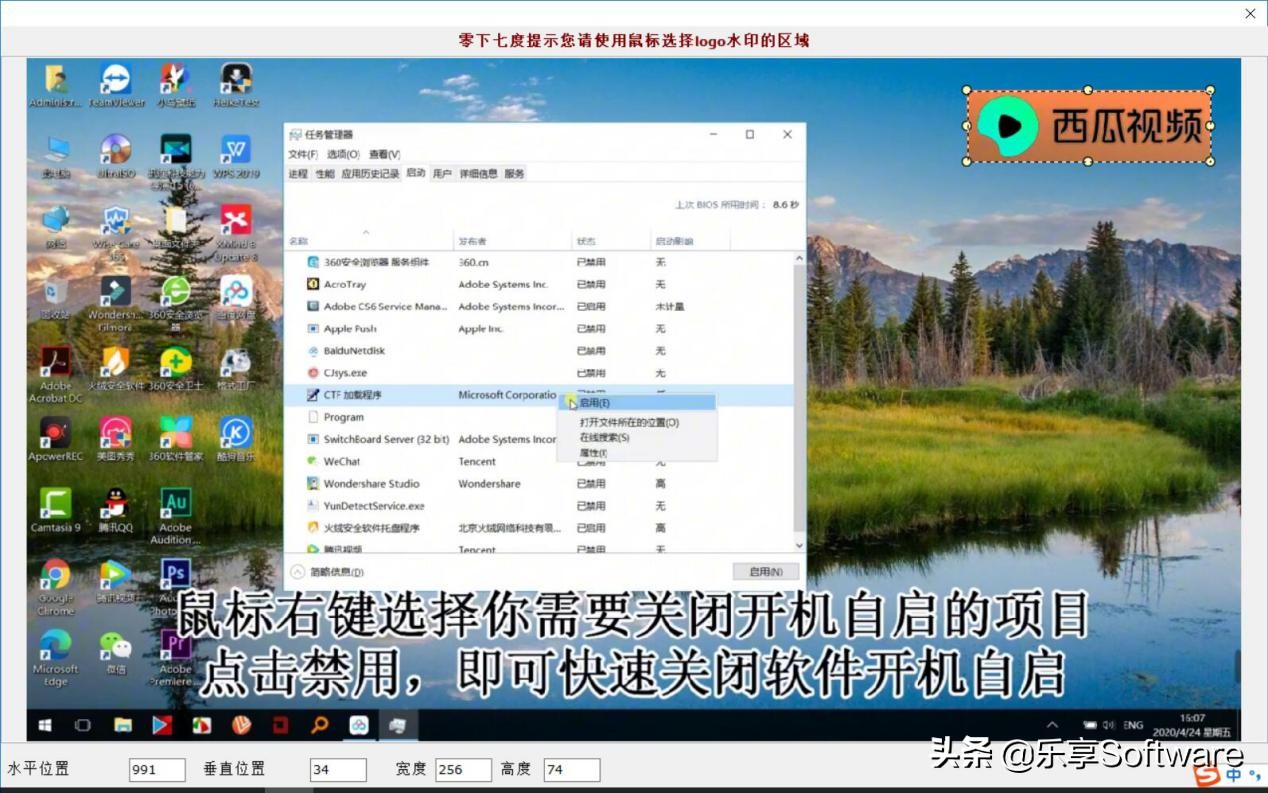Viewport: 1268px width, 793px height.
Task: Switch to the 用户 tab
Action: point(442,173)
